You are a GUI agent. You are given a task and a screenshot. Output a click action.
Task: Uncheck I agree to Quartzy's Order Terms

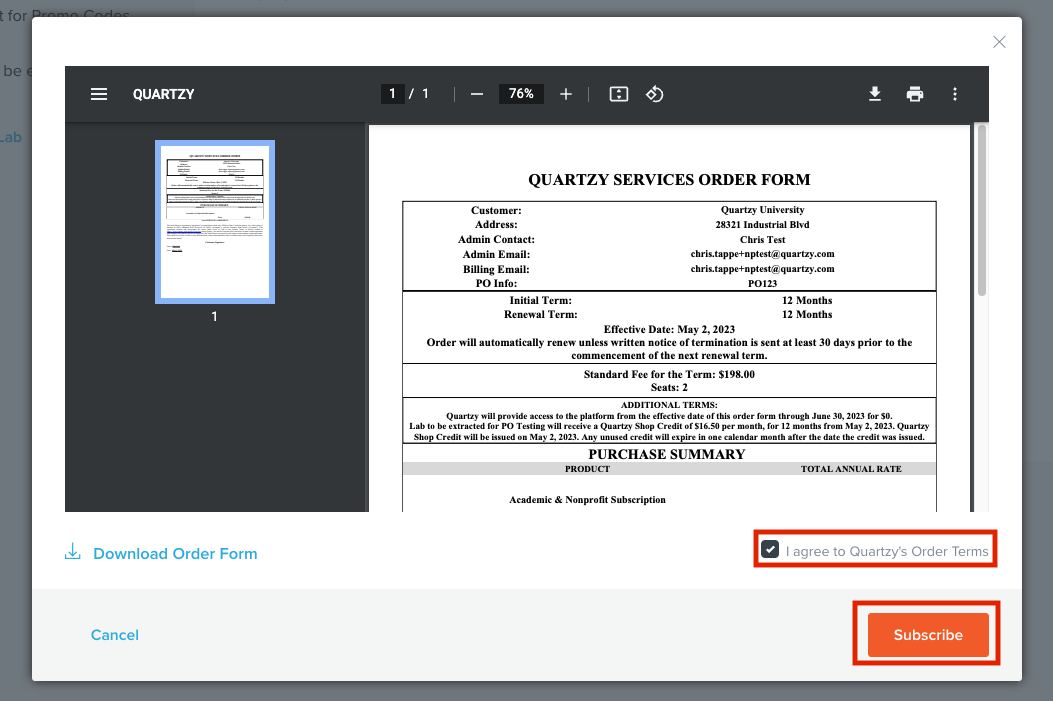[770, 549]
